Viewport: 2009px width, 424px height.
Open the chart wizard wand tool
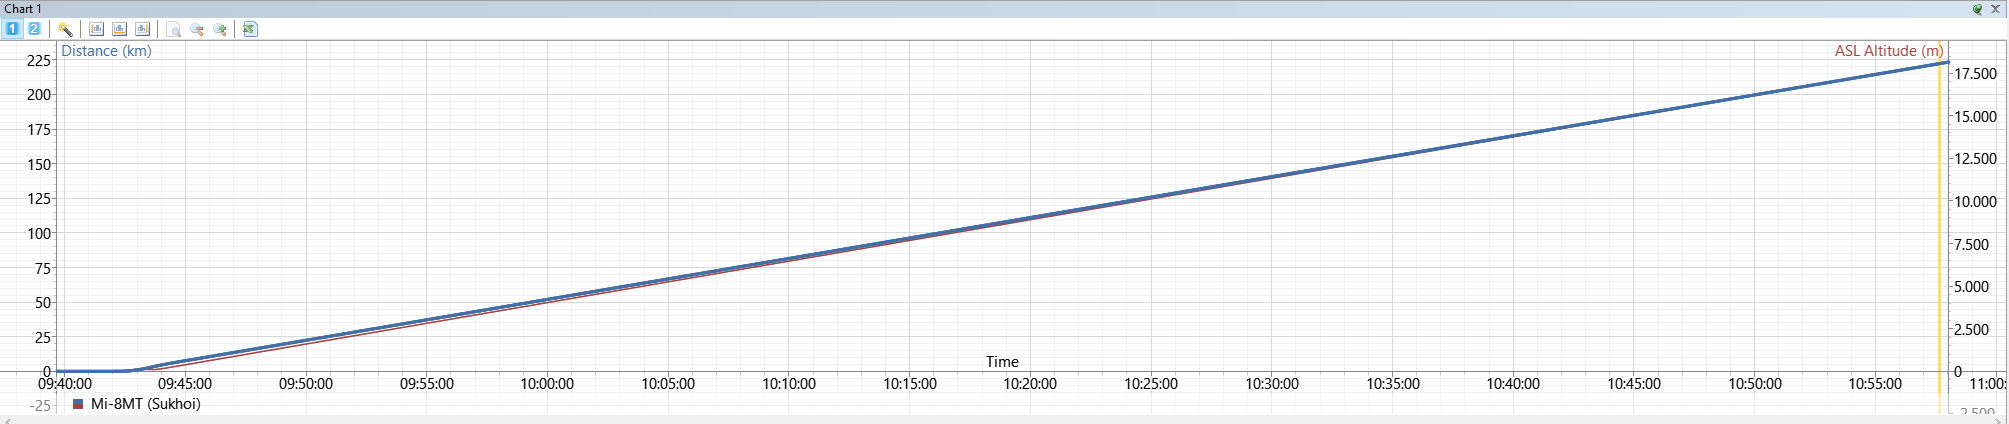coord(65,29)
